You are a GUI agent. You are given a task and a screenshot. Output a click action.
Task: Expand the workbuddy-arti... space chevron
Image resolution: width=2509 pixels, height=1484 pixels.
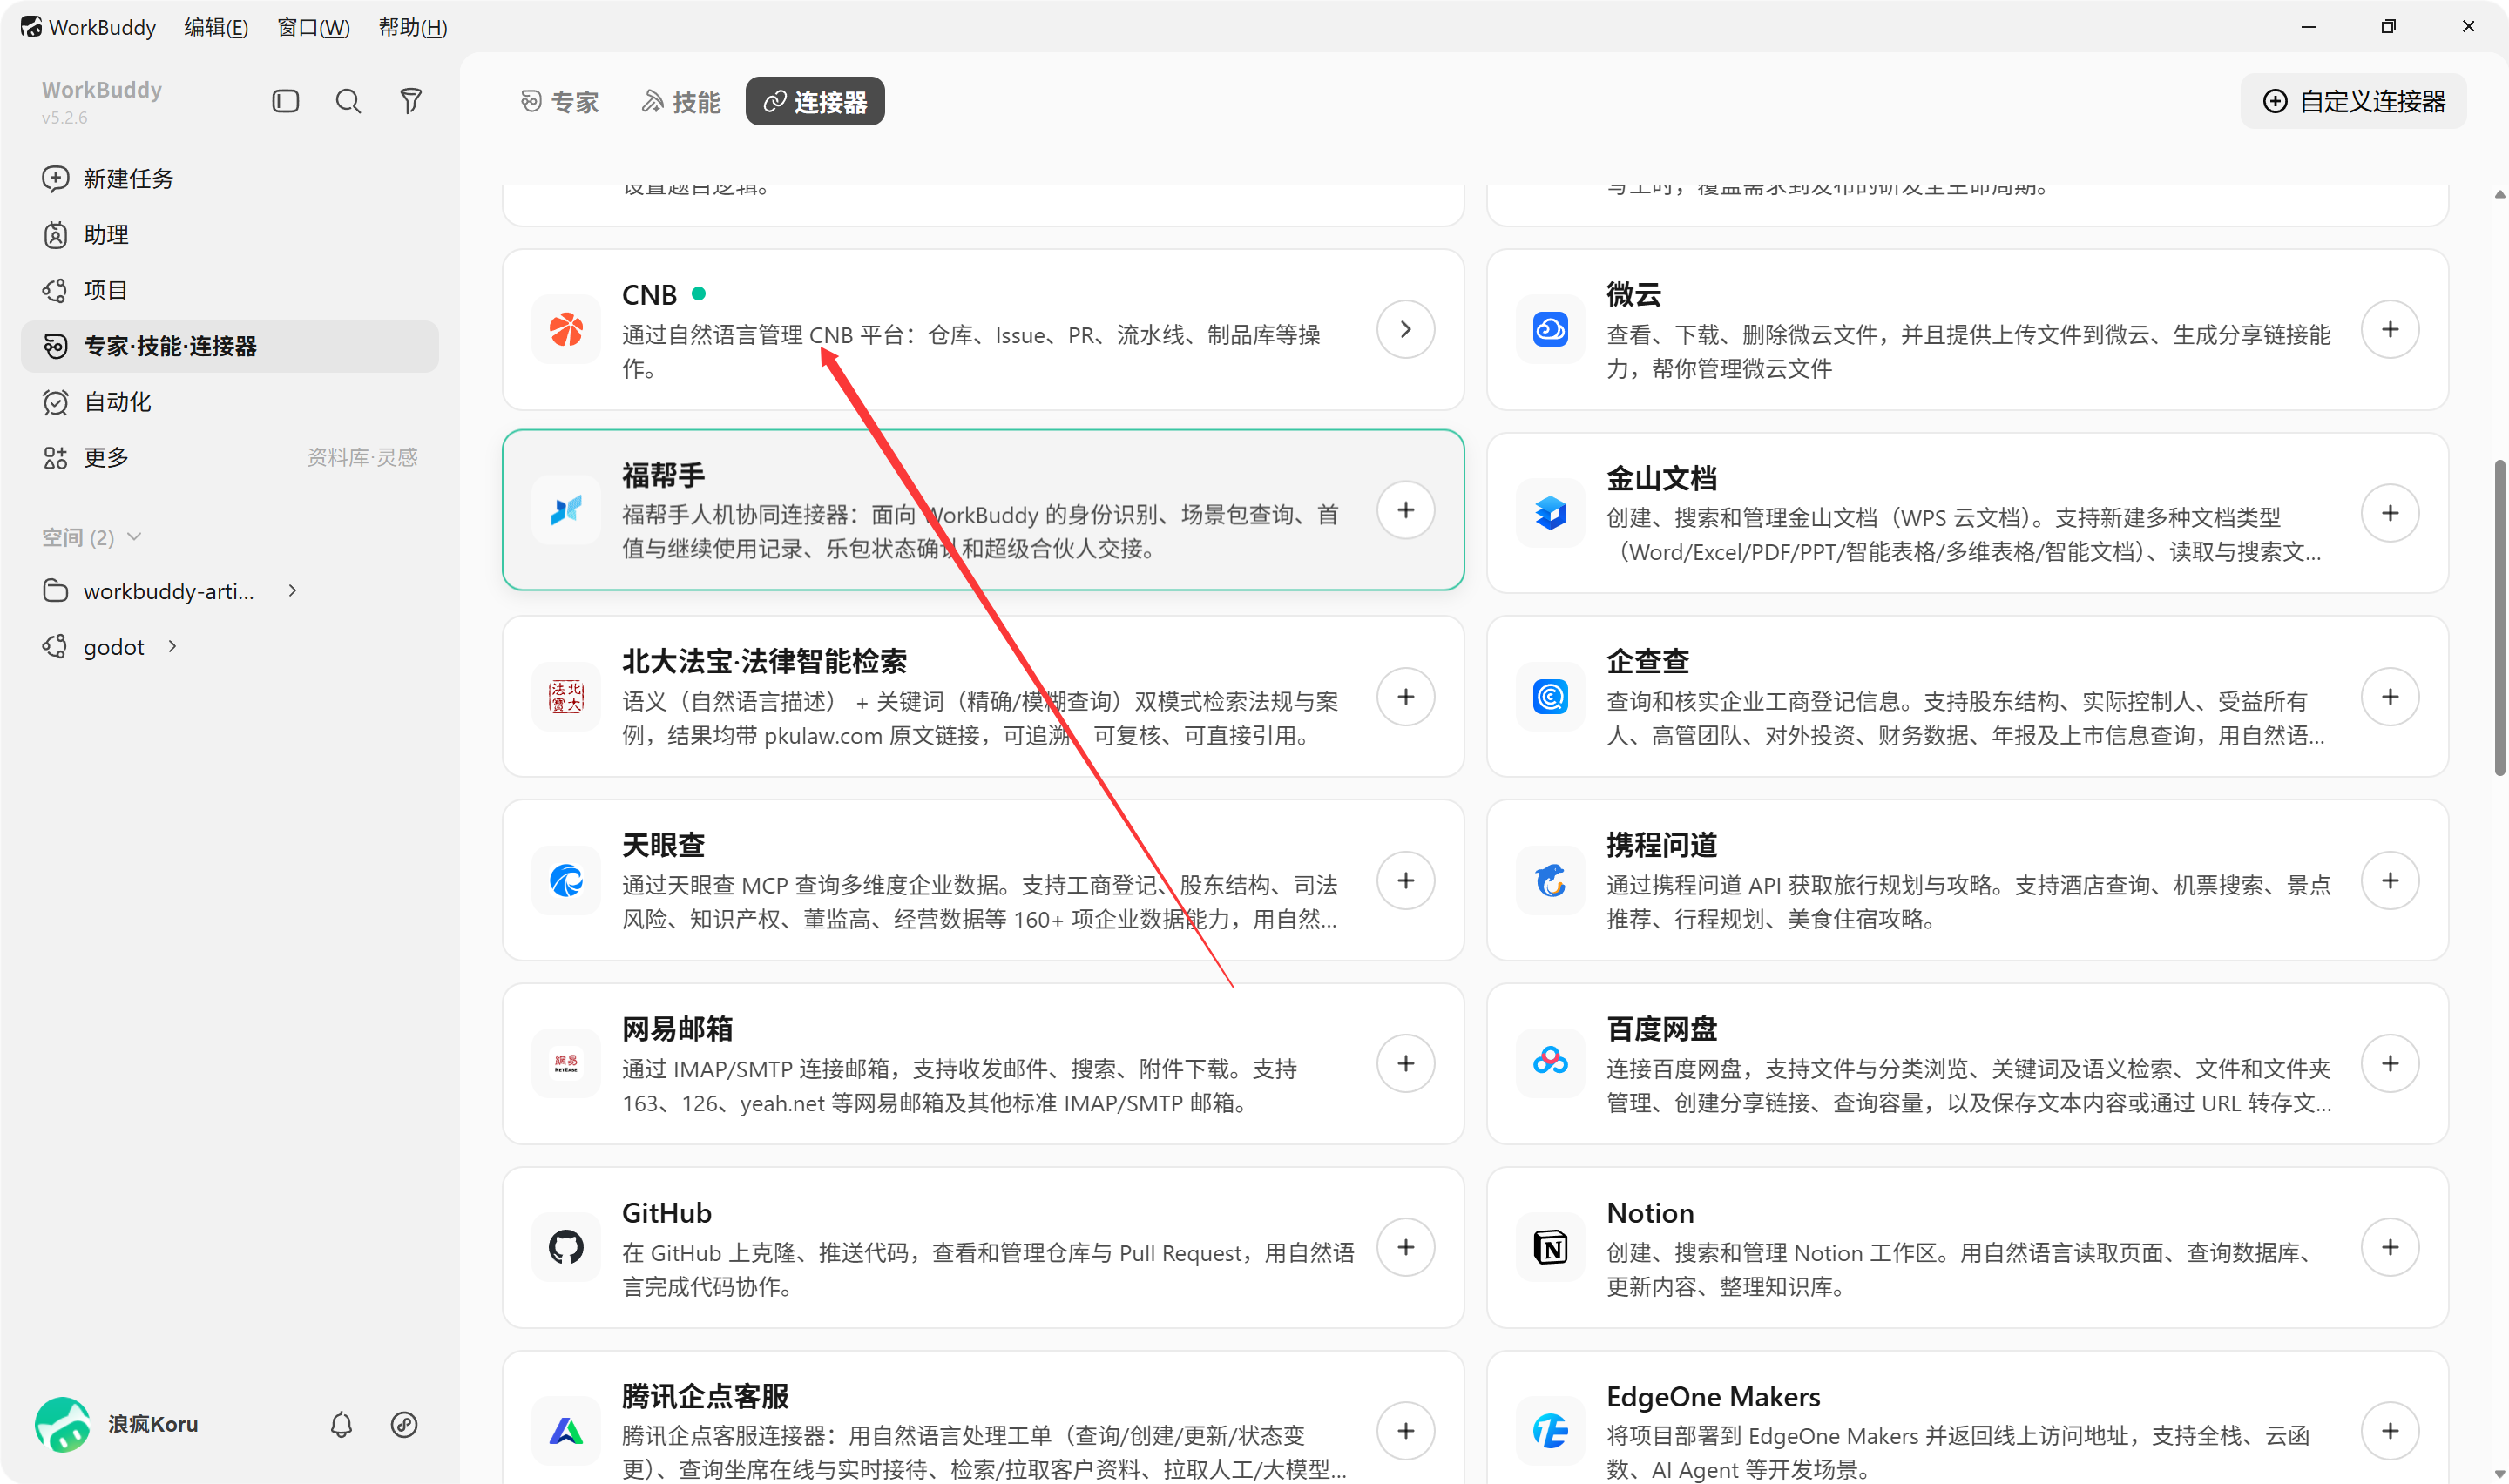pos(292,591)
